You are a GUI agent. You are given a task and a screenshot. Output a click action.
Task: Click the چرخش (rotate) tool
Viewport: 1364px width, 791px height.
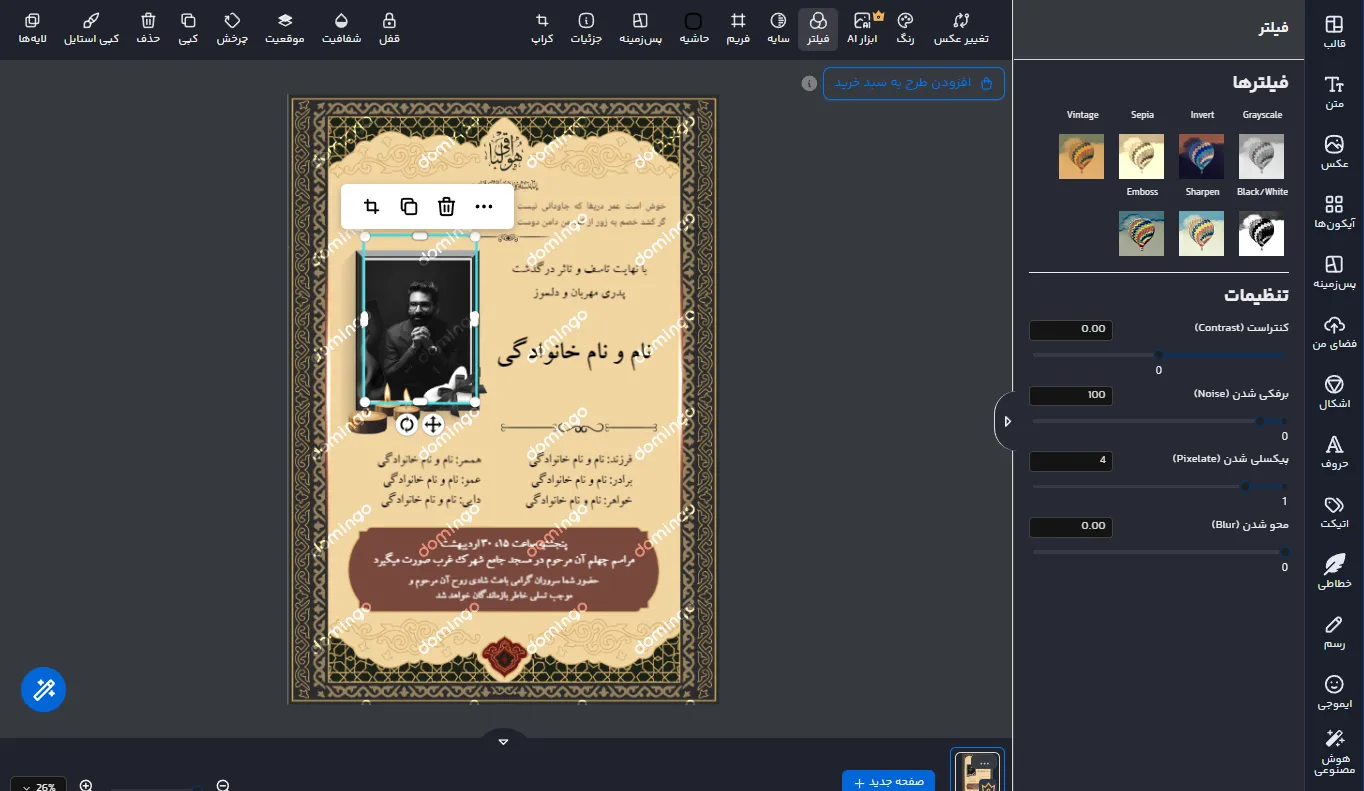pos(232,28)
